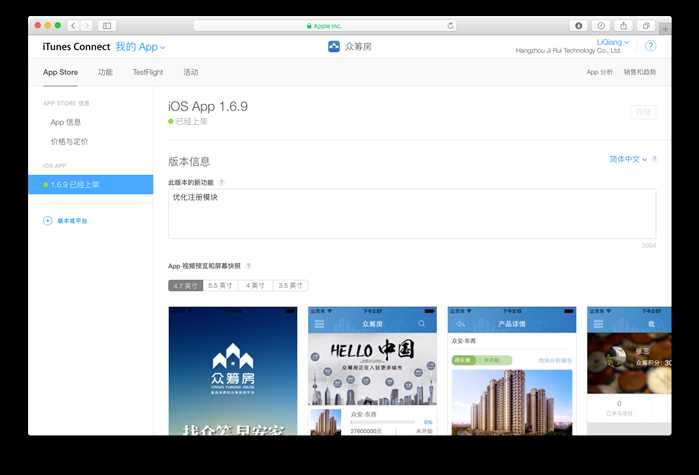
Task: Click help icon next to 简体中文
Action: (x=654, y=159)
